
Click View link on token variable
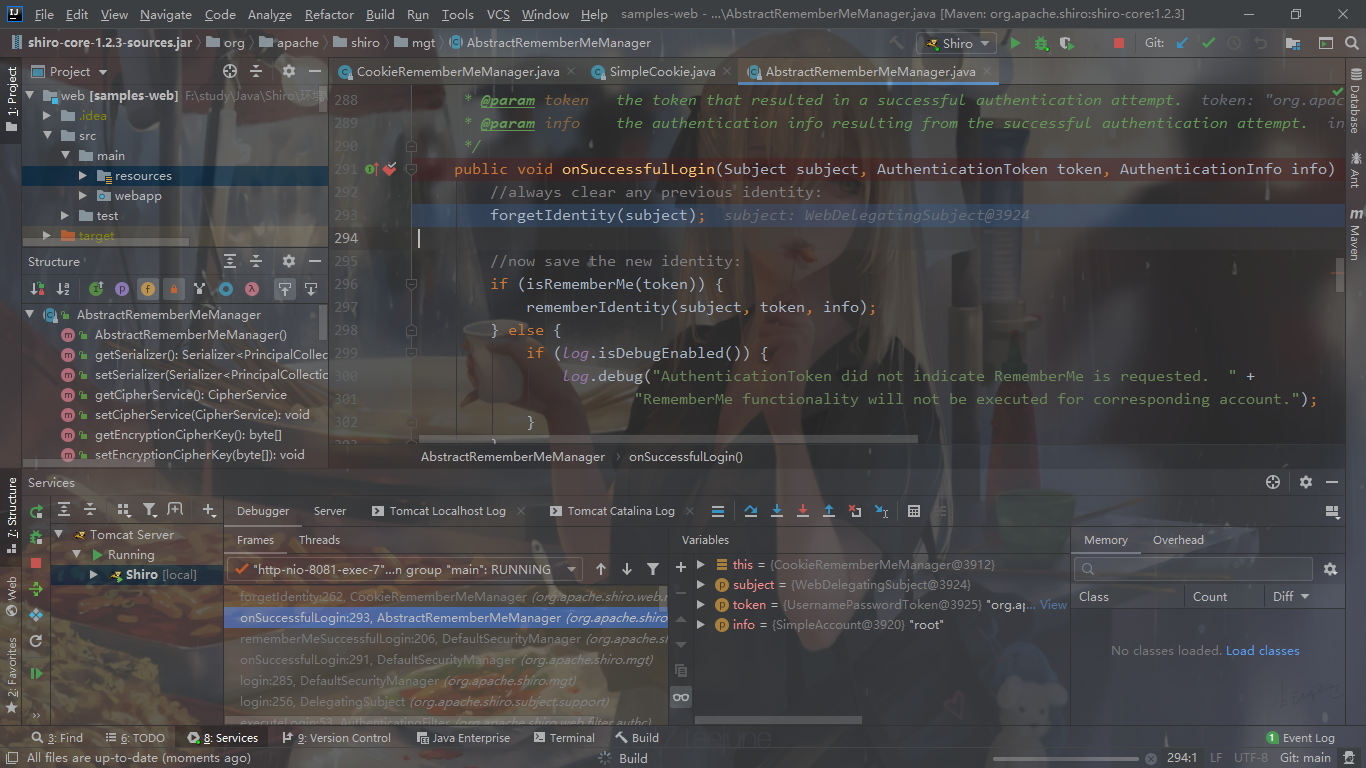(x=1053, y=605)
